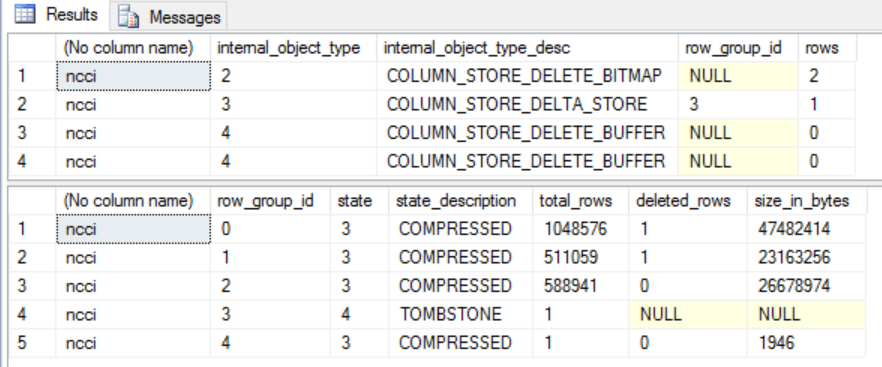Select total_rows value 1048576
This screenshot has height=367, width=882.
pos(580,229)
